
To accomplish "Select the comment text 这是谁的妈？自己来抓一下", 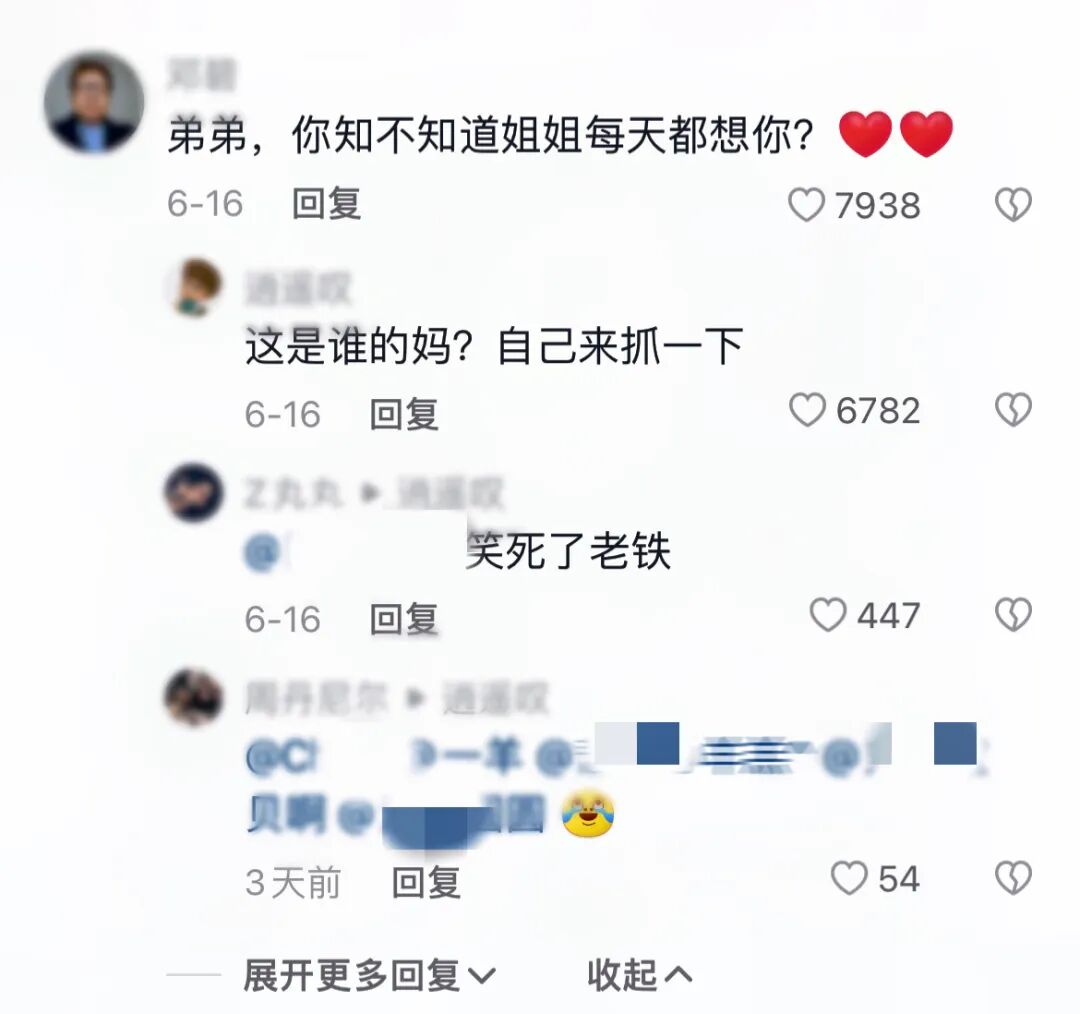I will coord(495,346).
